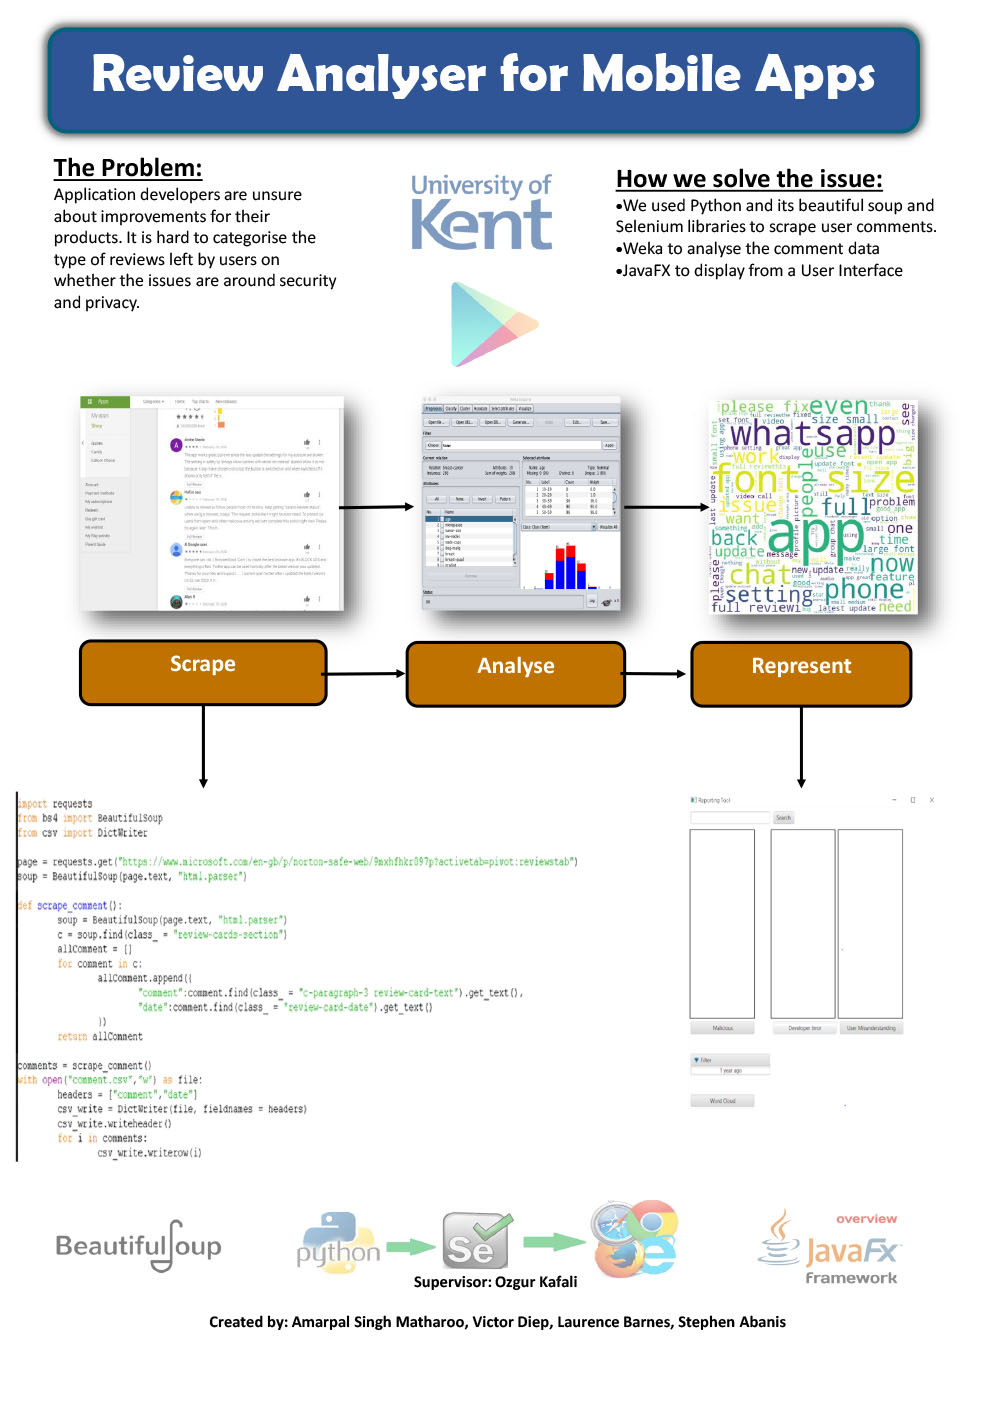Click the "Supervisor: Ozgur Kafali" text
Screen dimensions: 992x1403
tap(495, 1281)
